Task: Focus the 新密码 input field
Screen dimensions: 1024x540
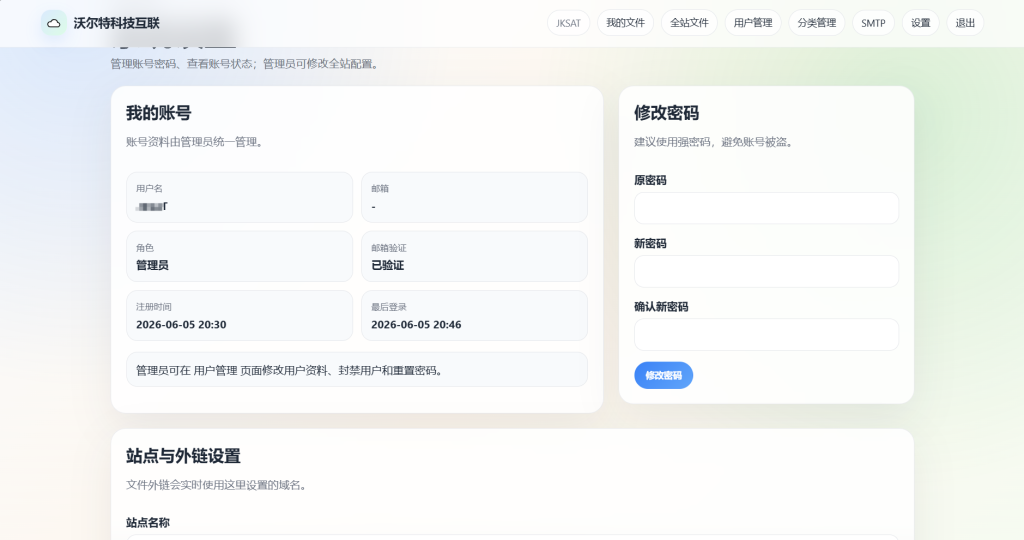Action: pos(766,271)
